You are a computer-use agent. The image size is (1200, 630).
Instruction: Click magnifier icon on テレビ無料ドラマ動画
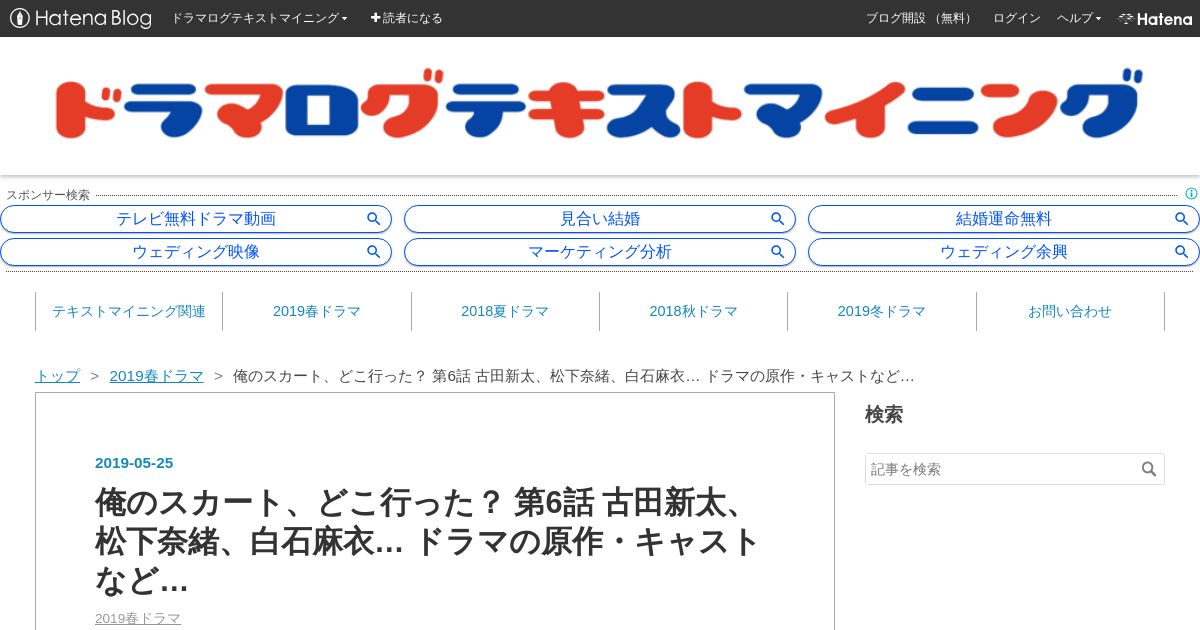pos(374,219)
